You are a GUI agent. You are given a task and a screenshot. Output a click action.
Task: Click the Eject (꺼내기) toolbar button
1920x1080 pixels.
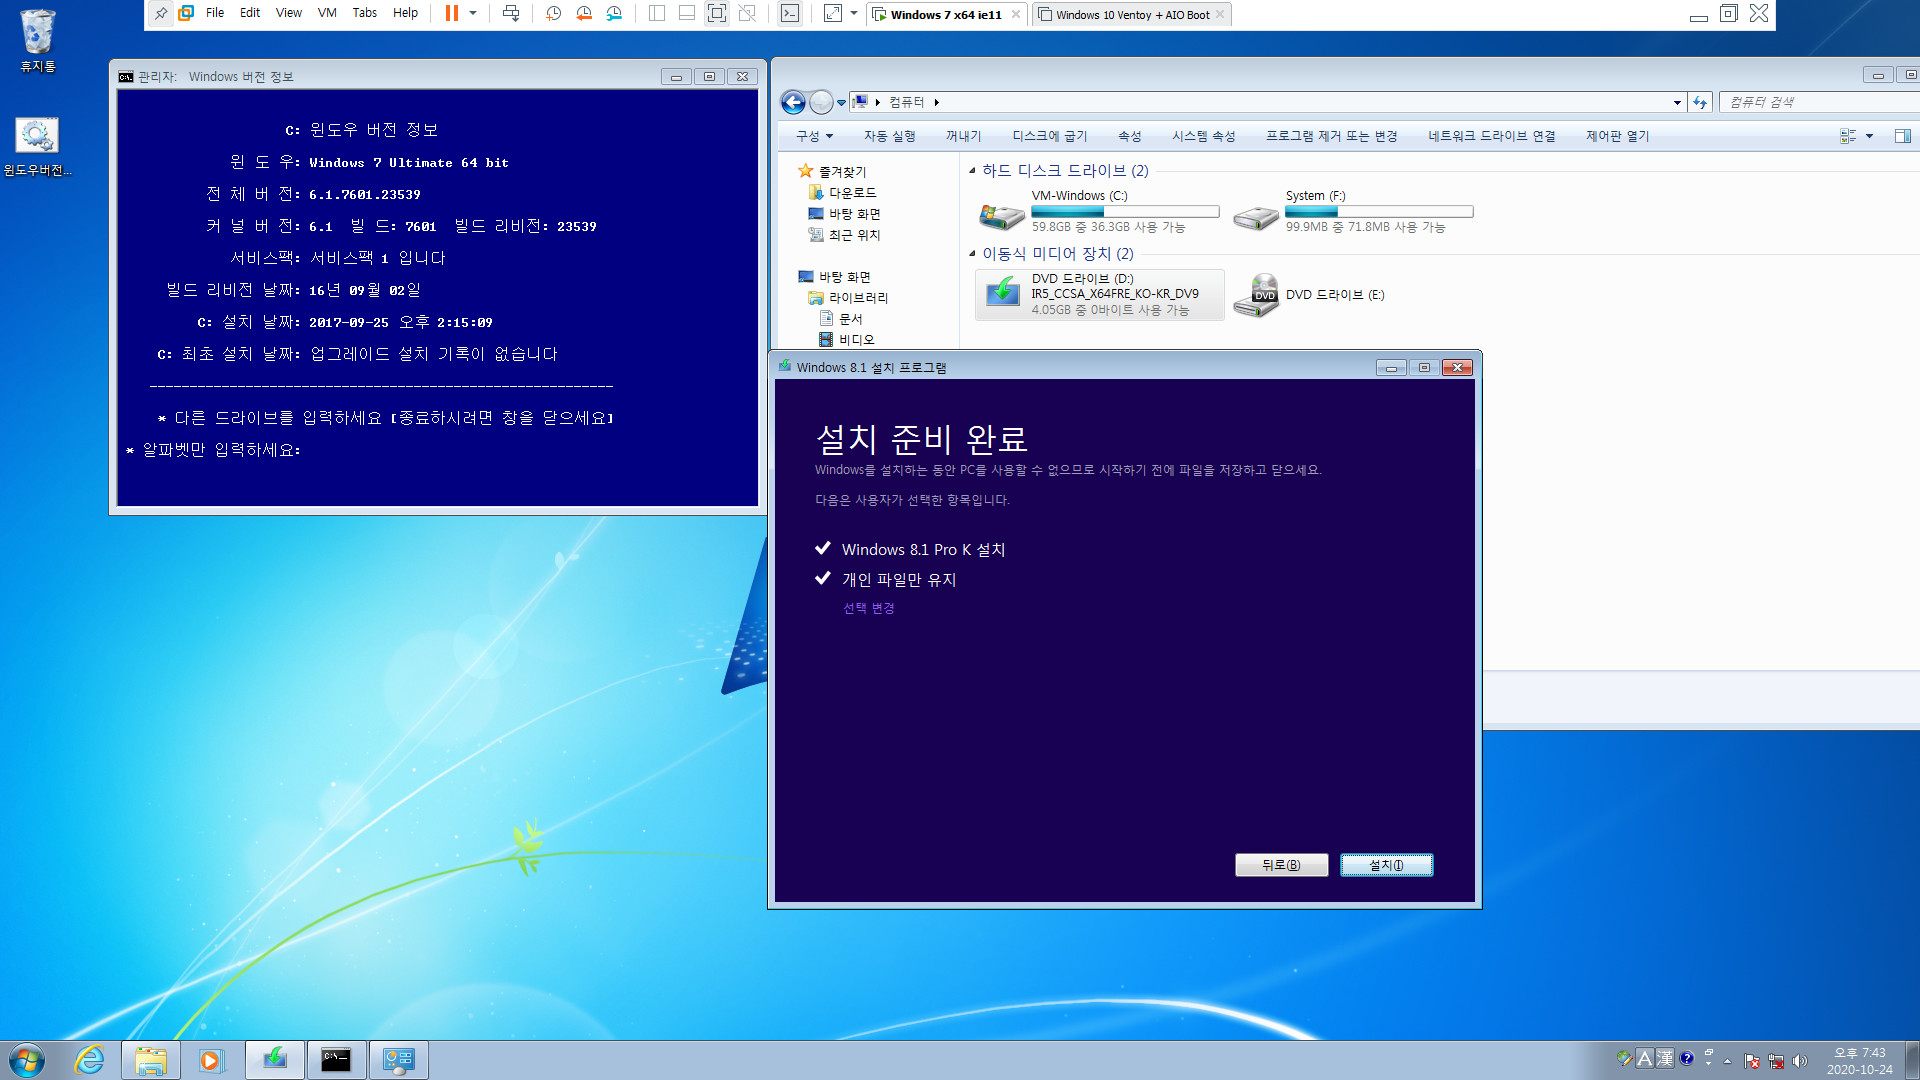[x=963, y=136]
